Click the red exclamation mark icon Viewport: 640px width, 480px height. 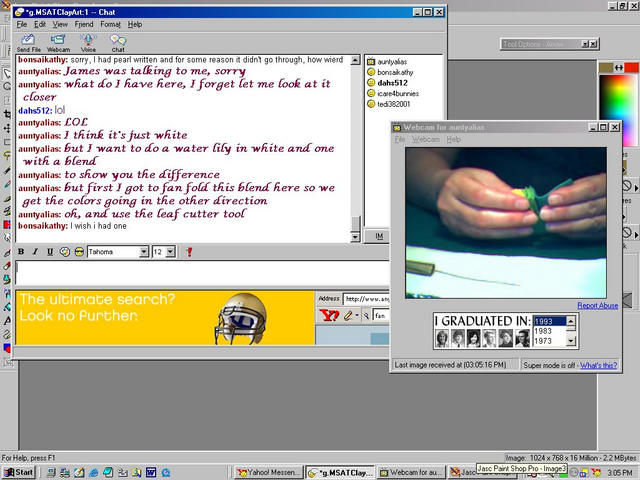coord(189,252)
